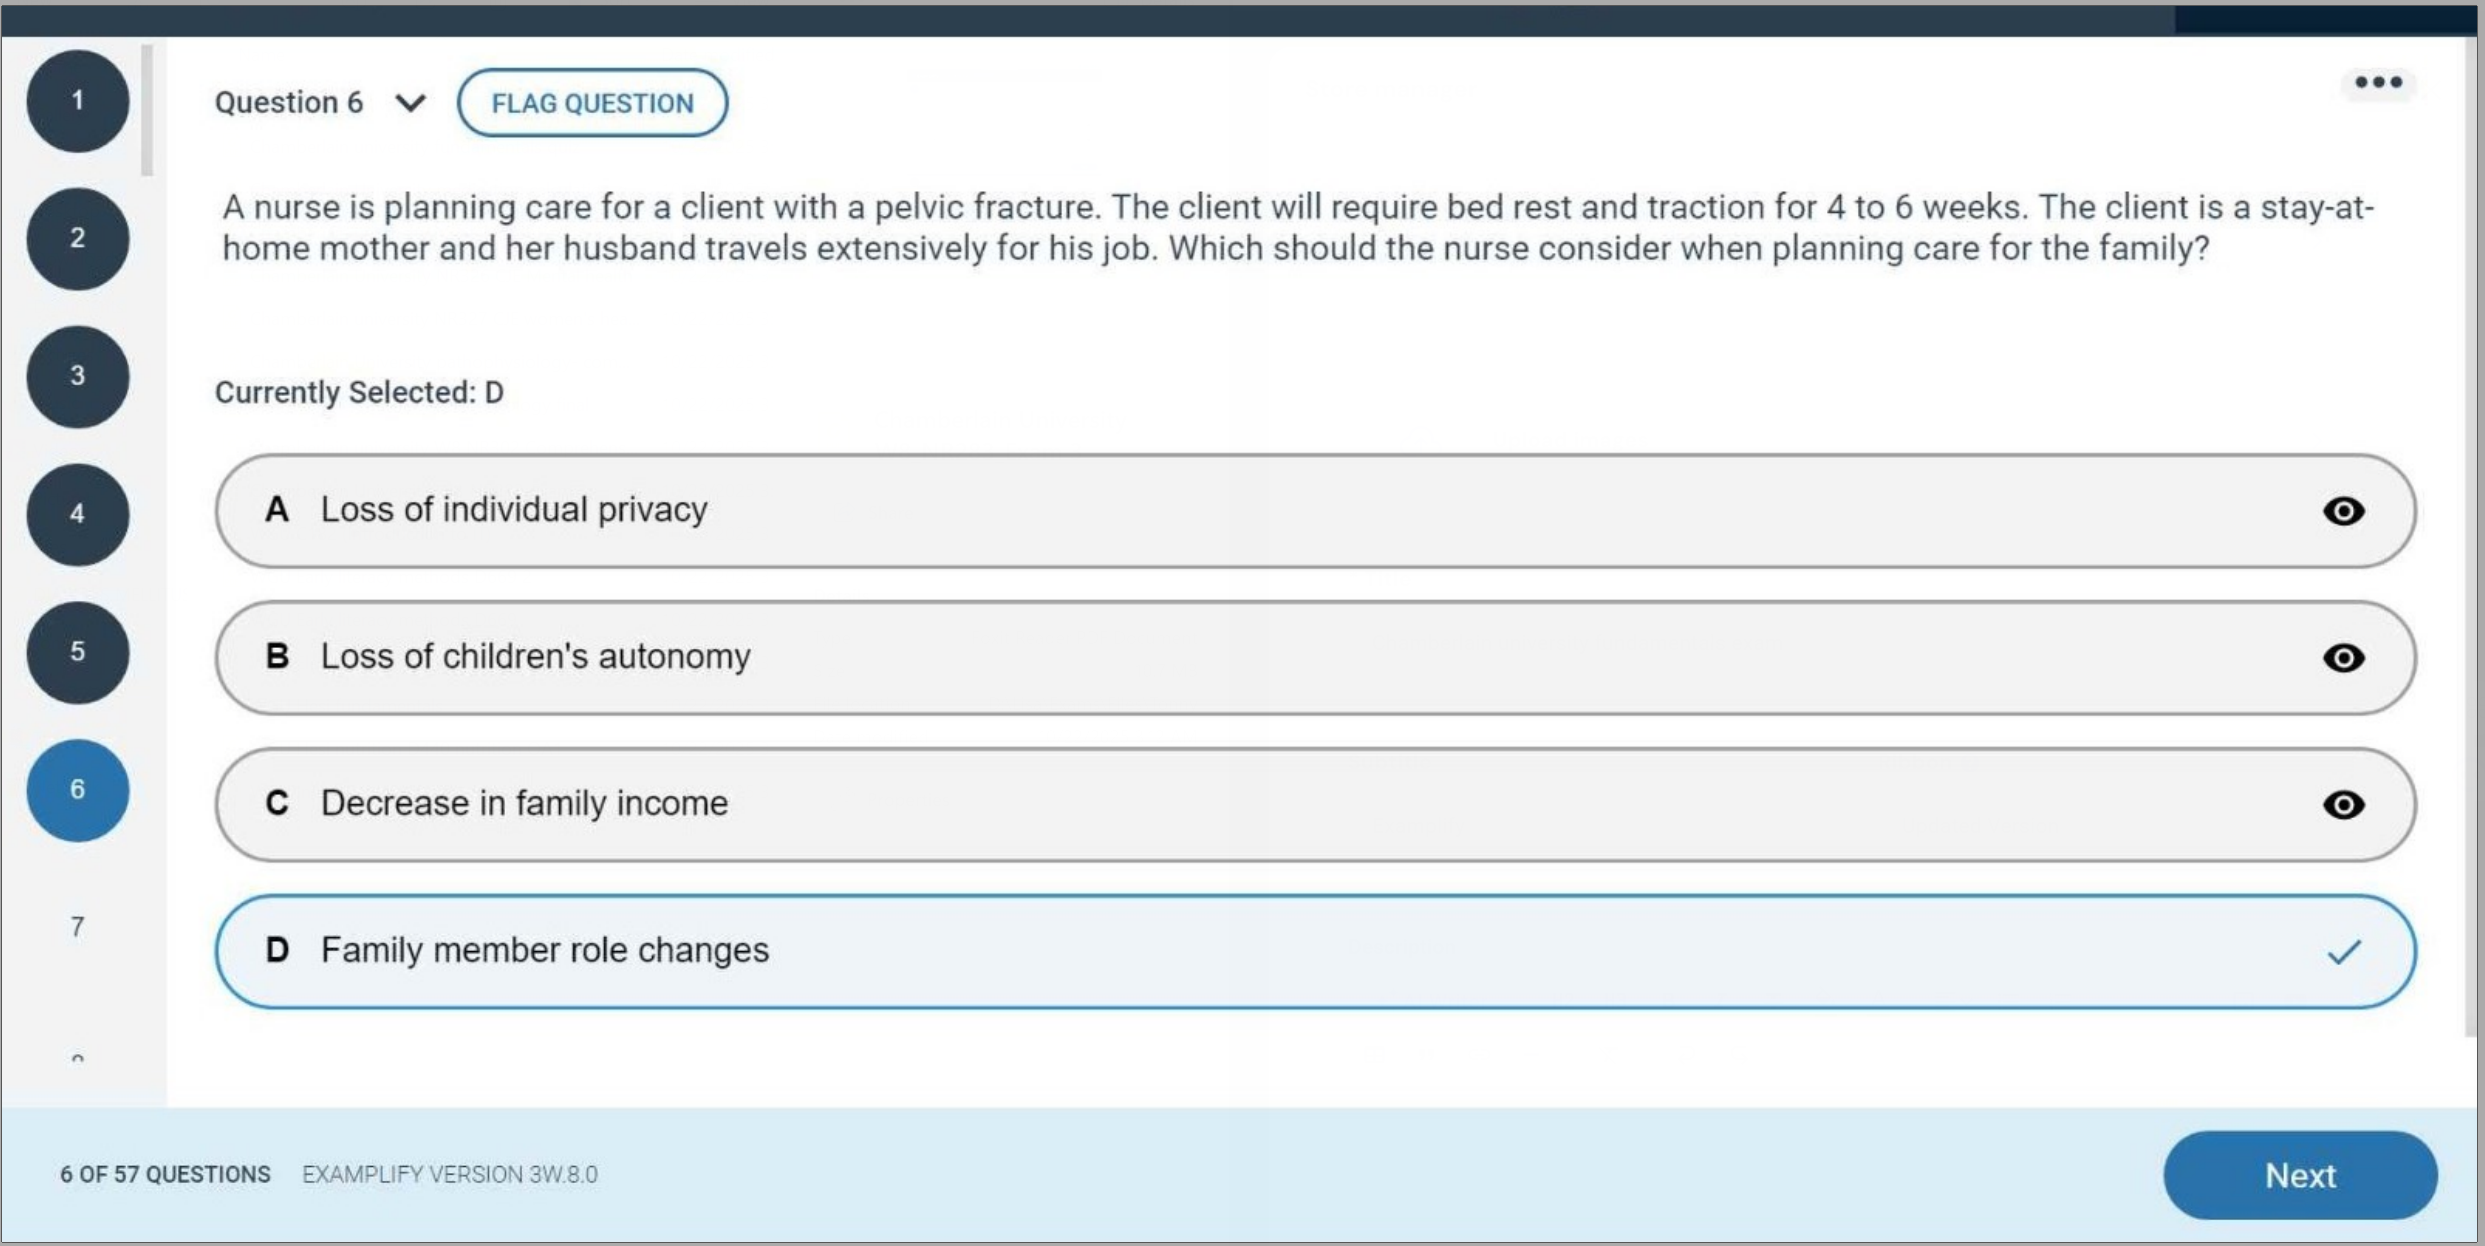Expand the Question 6 dropdown chevron

409,102
